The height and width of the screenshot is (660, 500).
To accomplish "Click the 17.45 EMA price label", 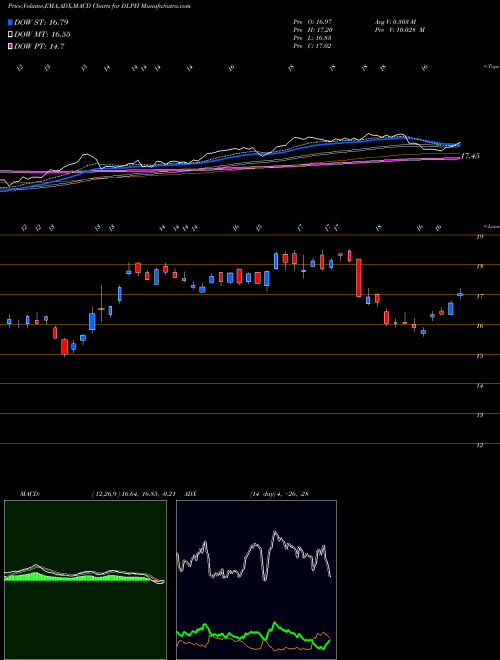I will click(470, 156).
